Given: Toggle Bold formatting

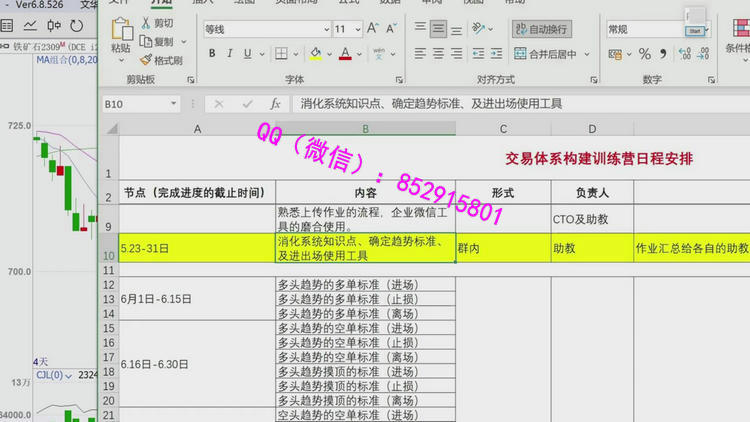Looking at the screenshot, I should (212, 54).
